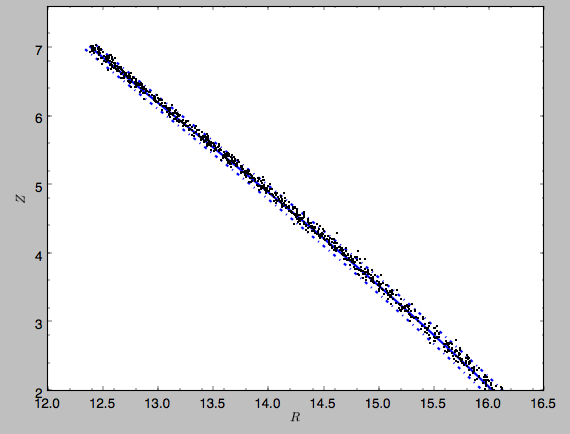570x434 pixels.
Task: Click the 16.5 x-axis tick label
Action: point(543,403)
